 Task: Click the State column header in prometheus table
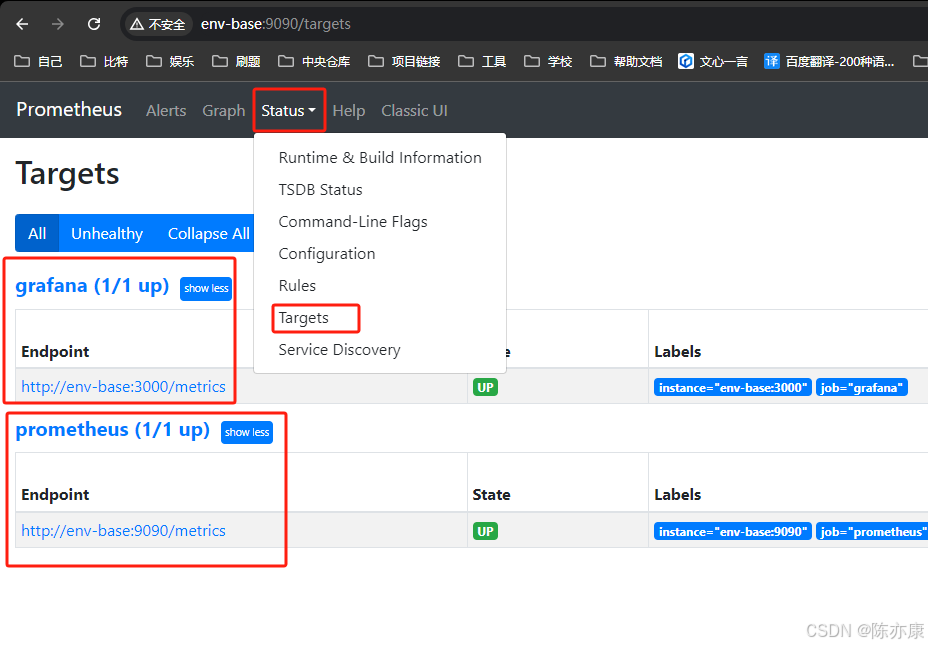click(x=491, y=495)
